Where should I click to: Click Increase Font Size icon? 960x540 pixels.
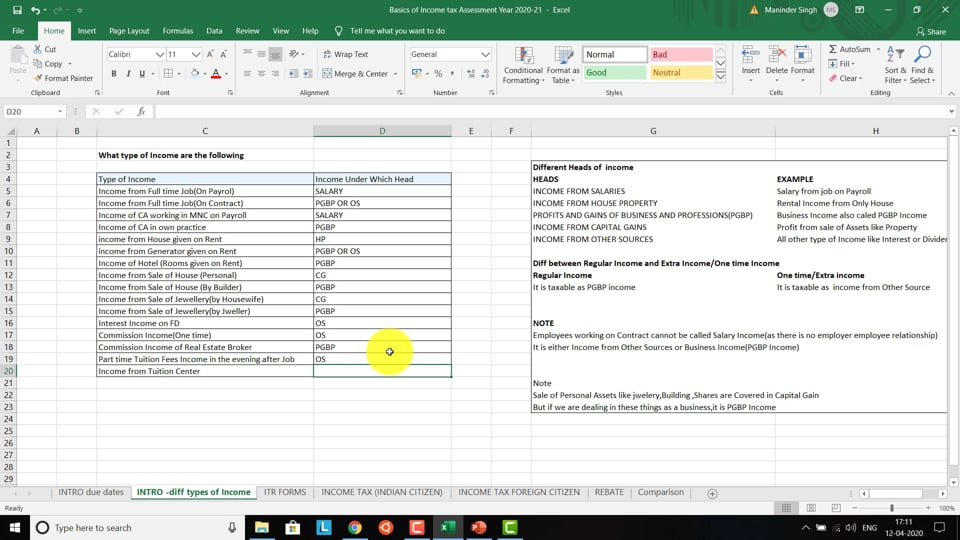[x=209, y=54]
